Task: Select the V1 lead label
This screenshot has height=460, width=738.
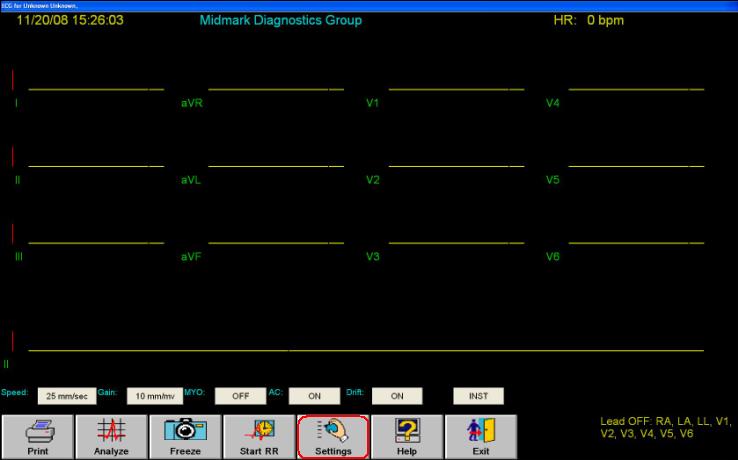Action: point(373,103)
